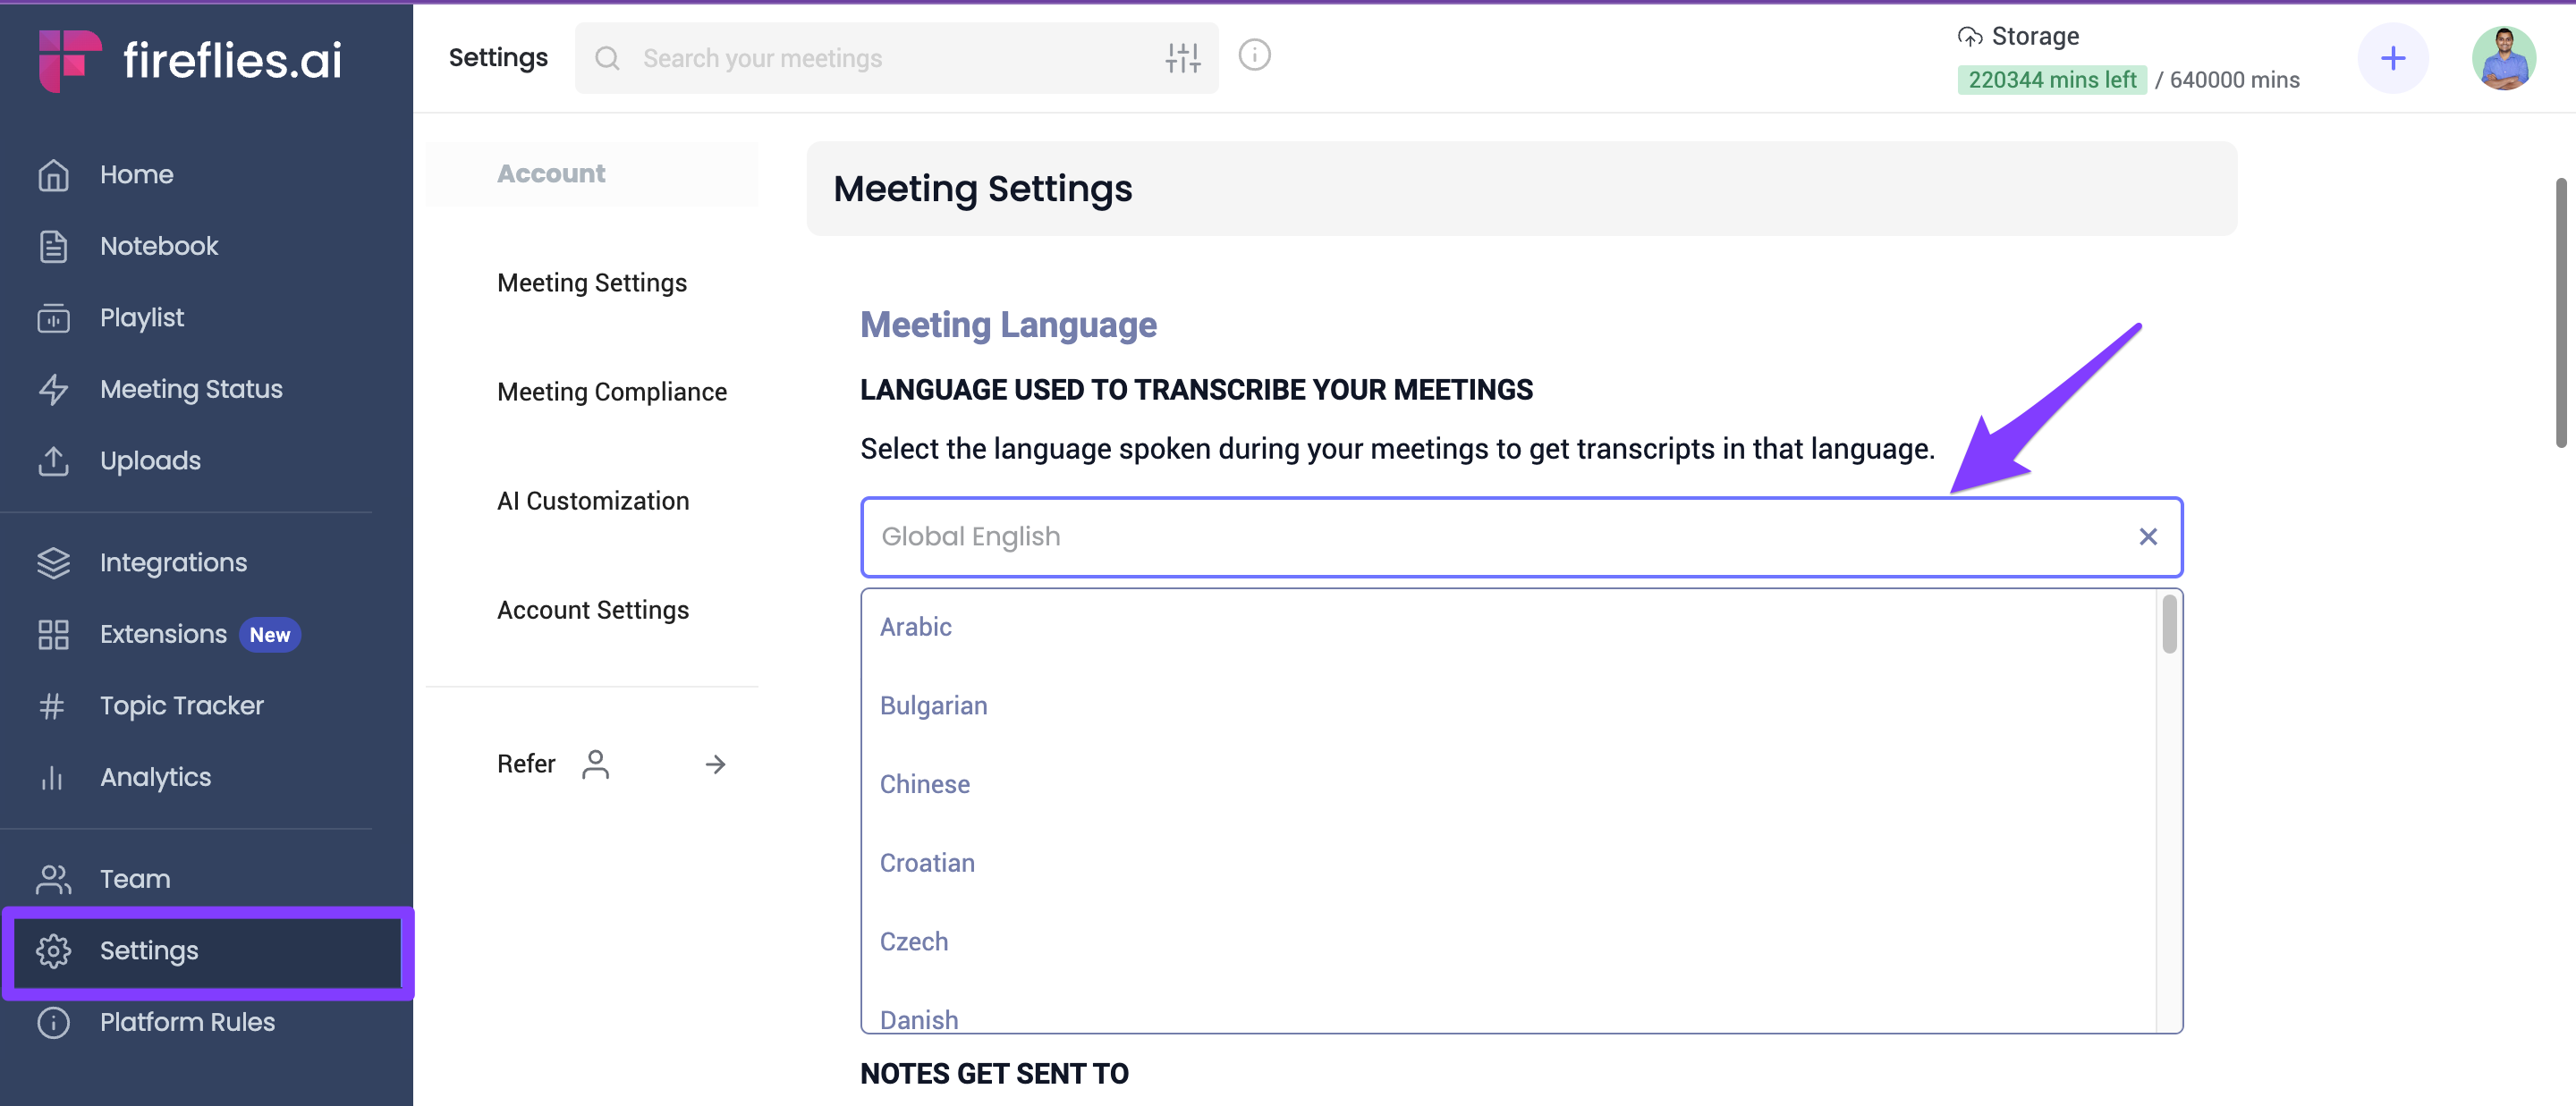Click the NOTES GET SENT TO heading
Image resolution: width=2576 pixels, height=1106 pixels.
(x=994, y=1074)
